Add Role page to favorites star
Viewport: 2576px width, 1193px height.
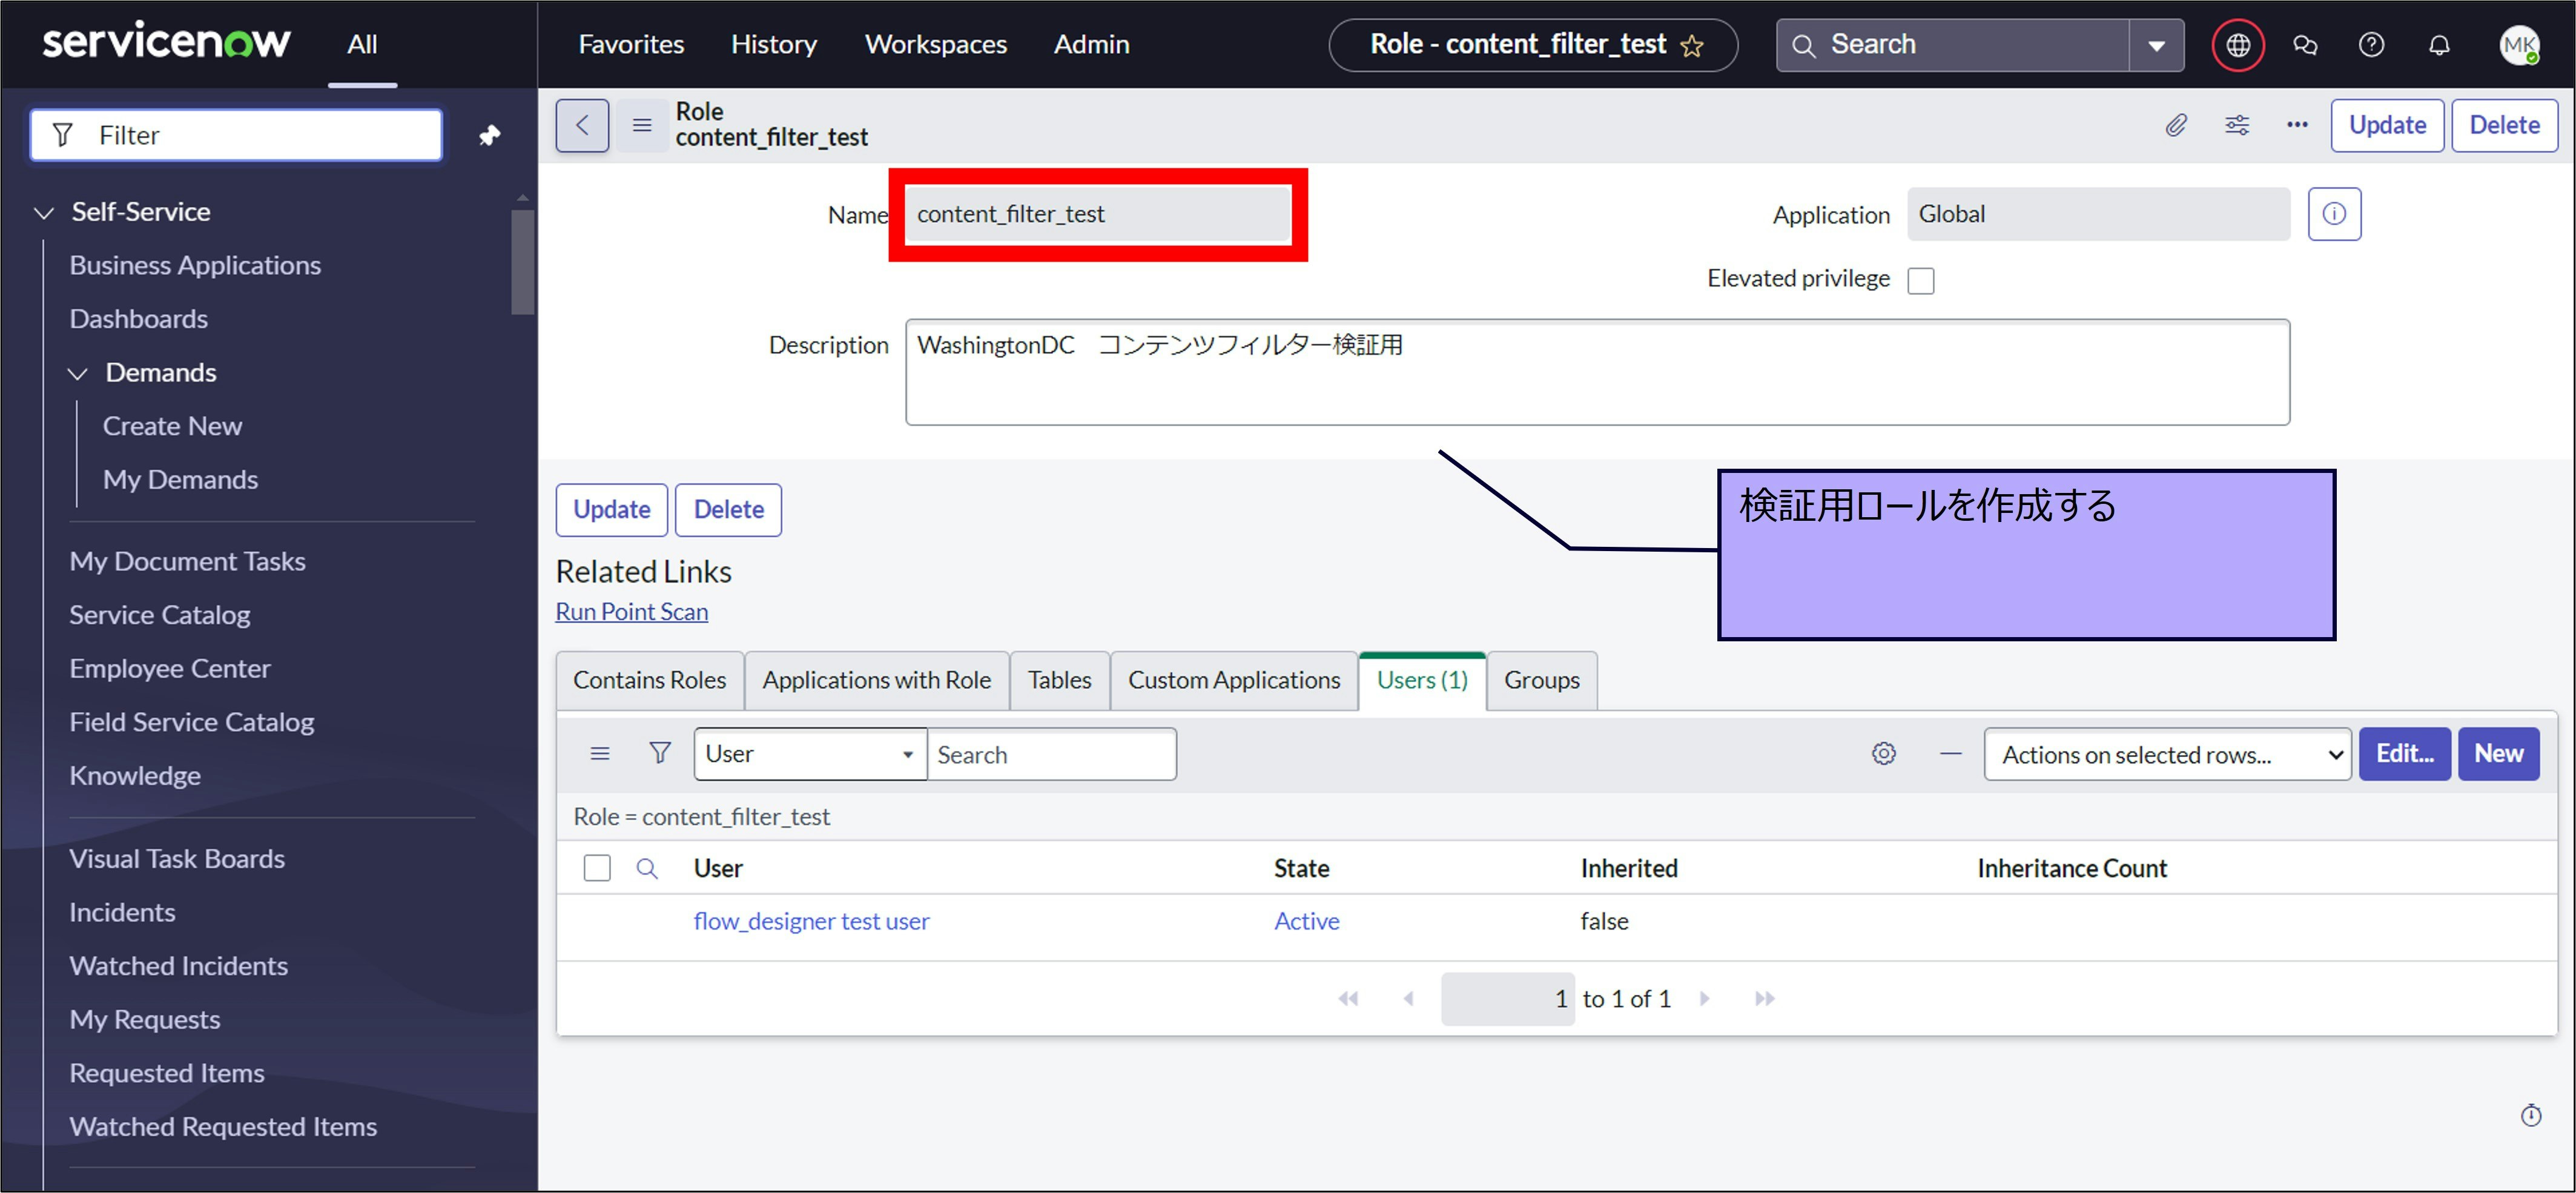[1692, 46]
